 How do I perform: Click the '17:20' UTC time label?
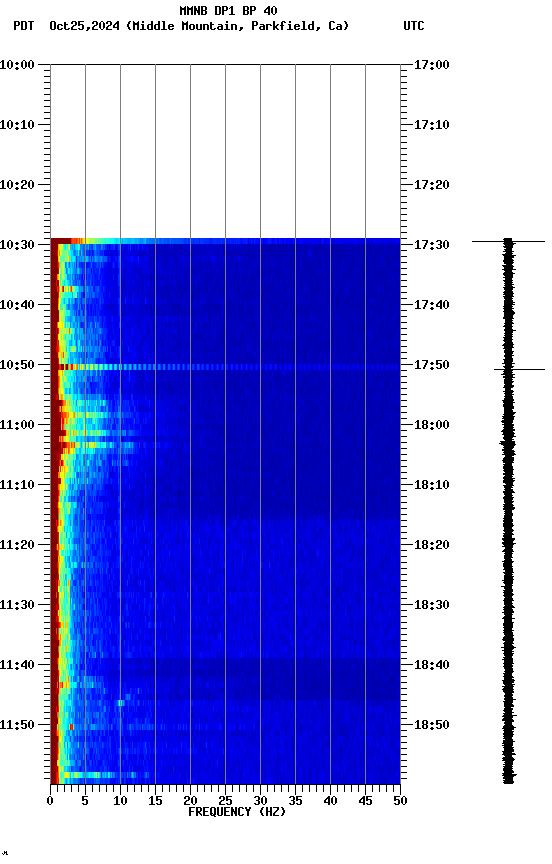click(x=432, y=185)
